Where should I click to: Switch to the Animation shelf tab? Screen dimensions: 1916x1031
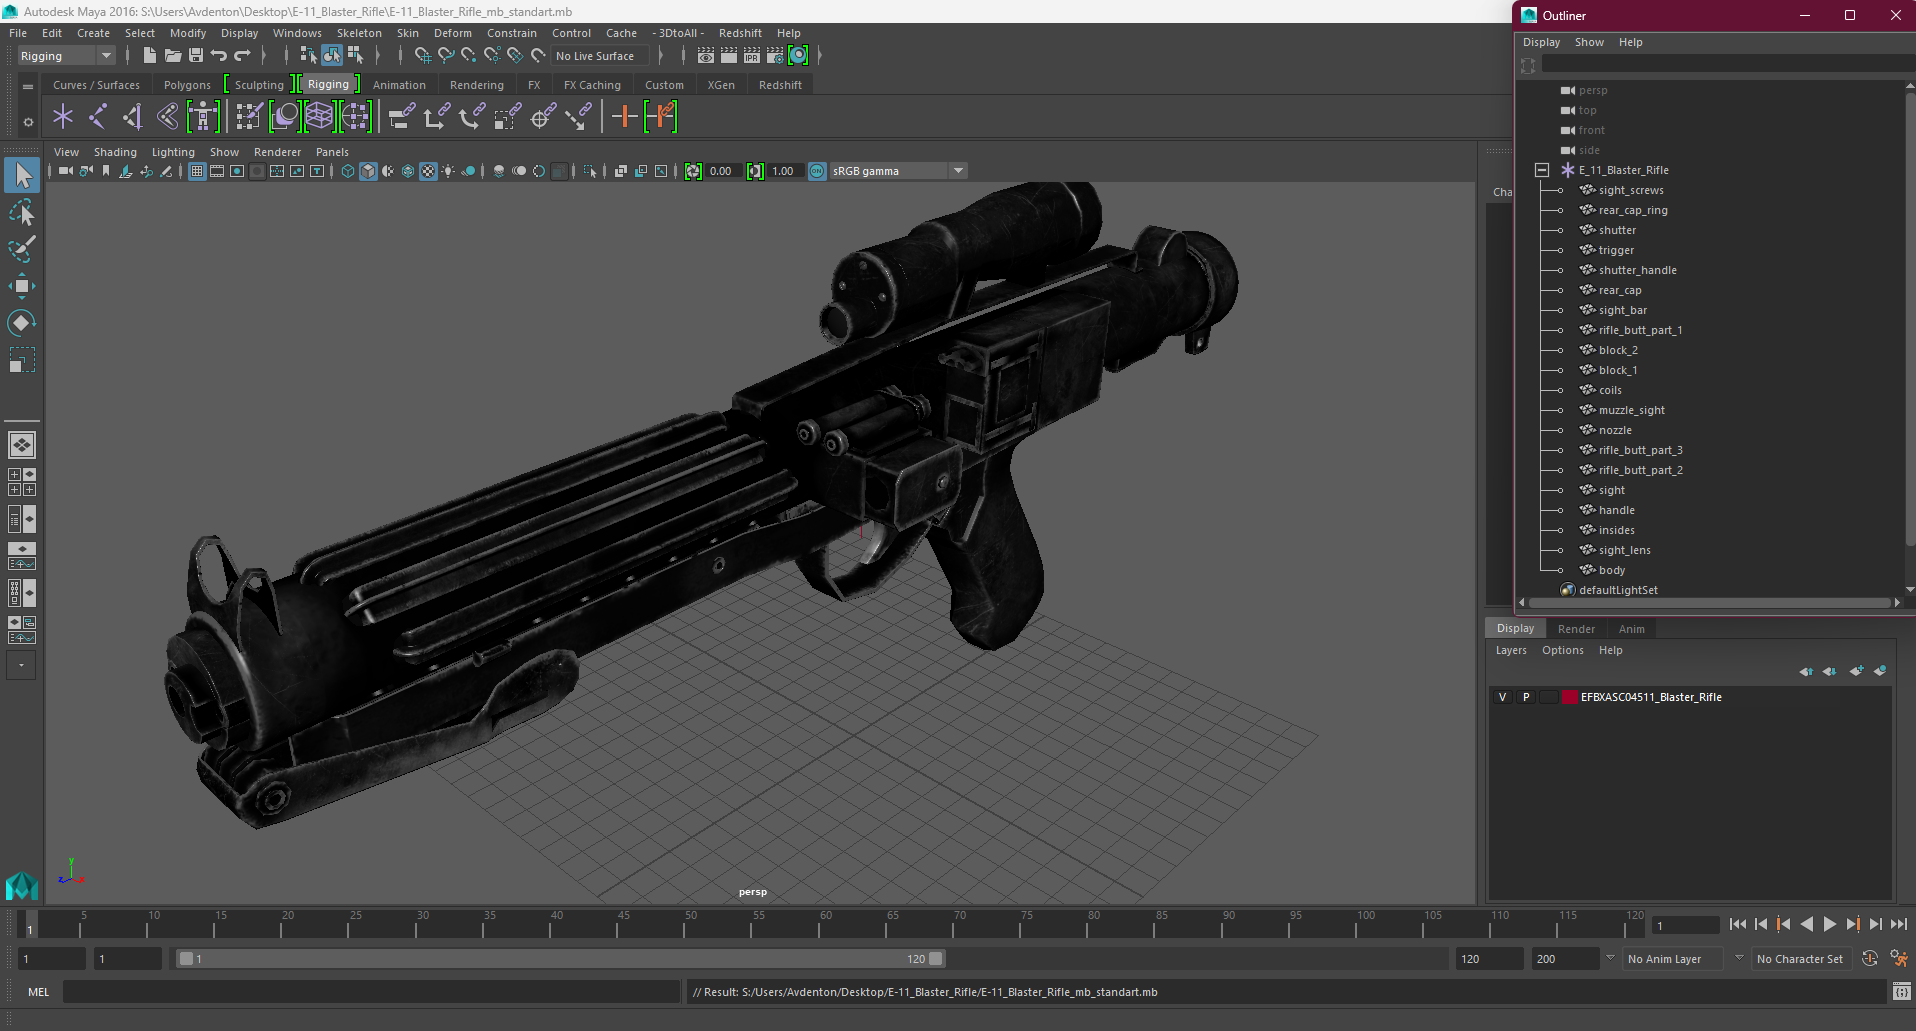click(399, 85)
